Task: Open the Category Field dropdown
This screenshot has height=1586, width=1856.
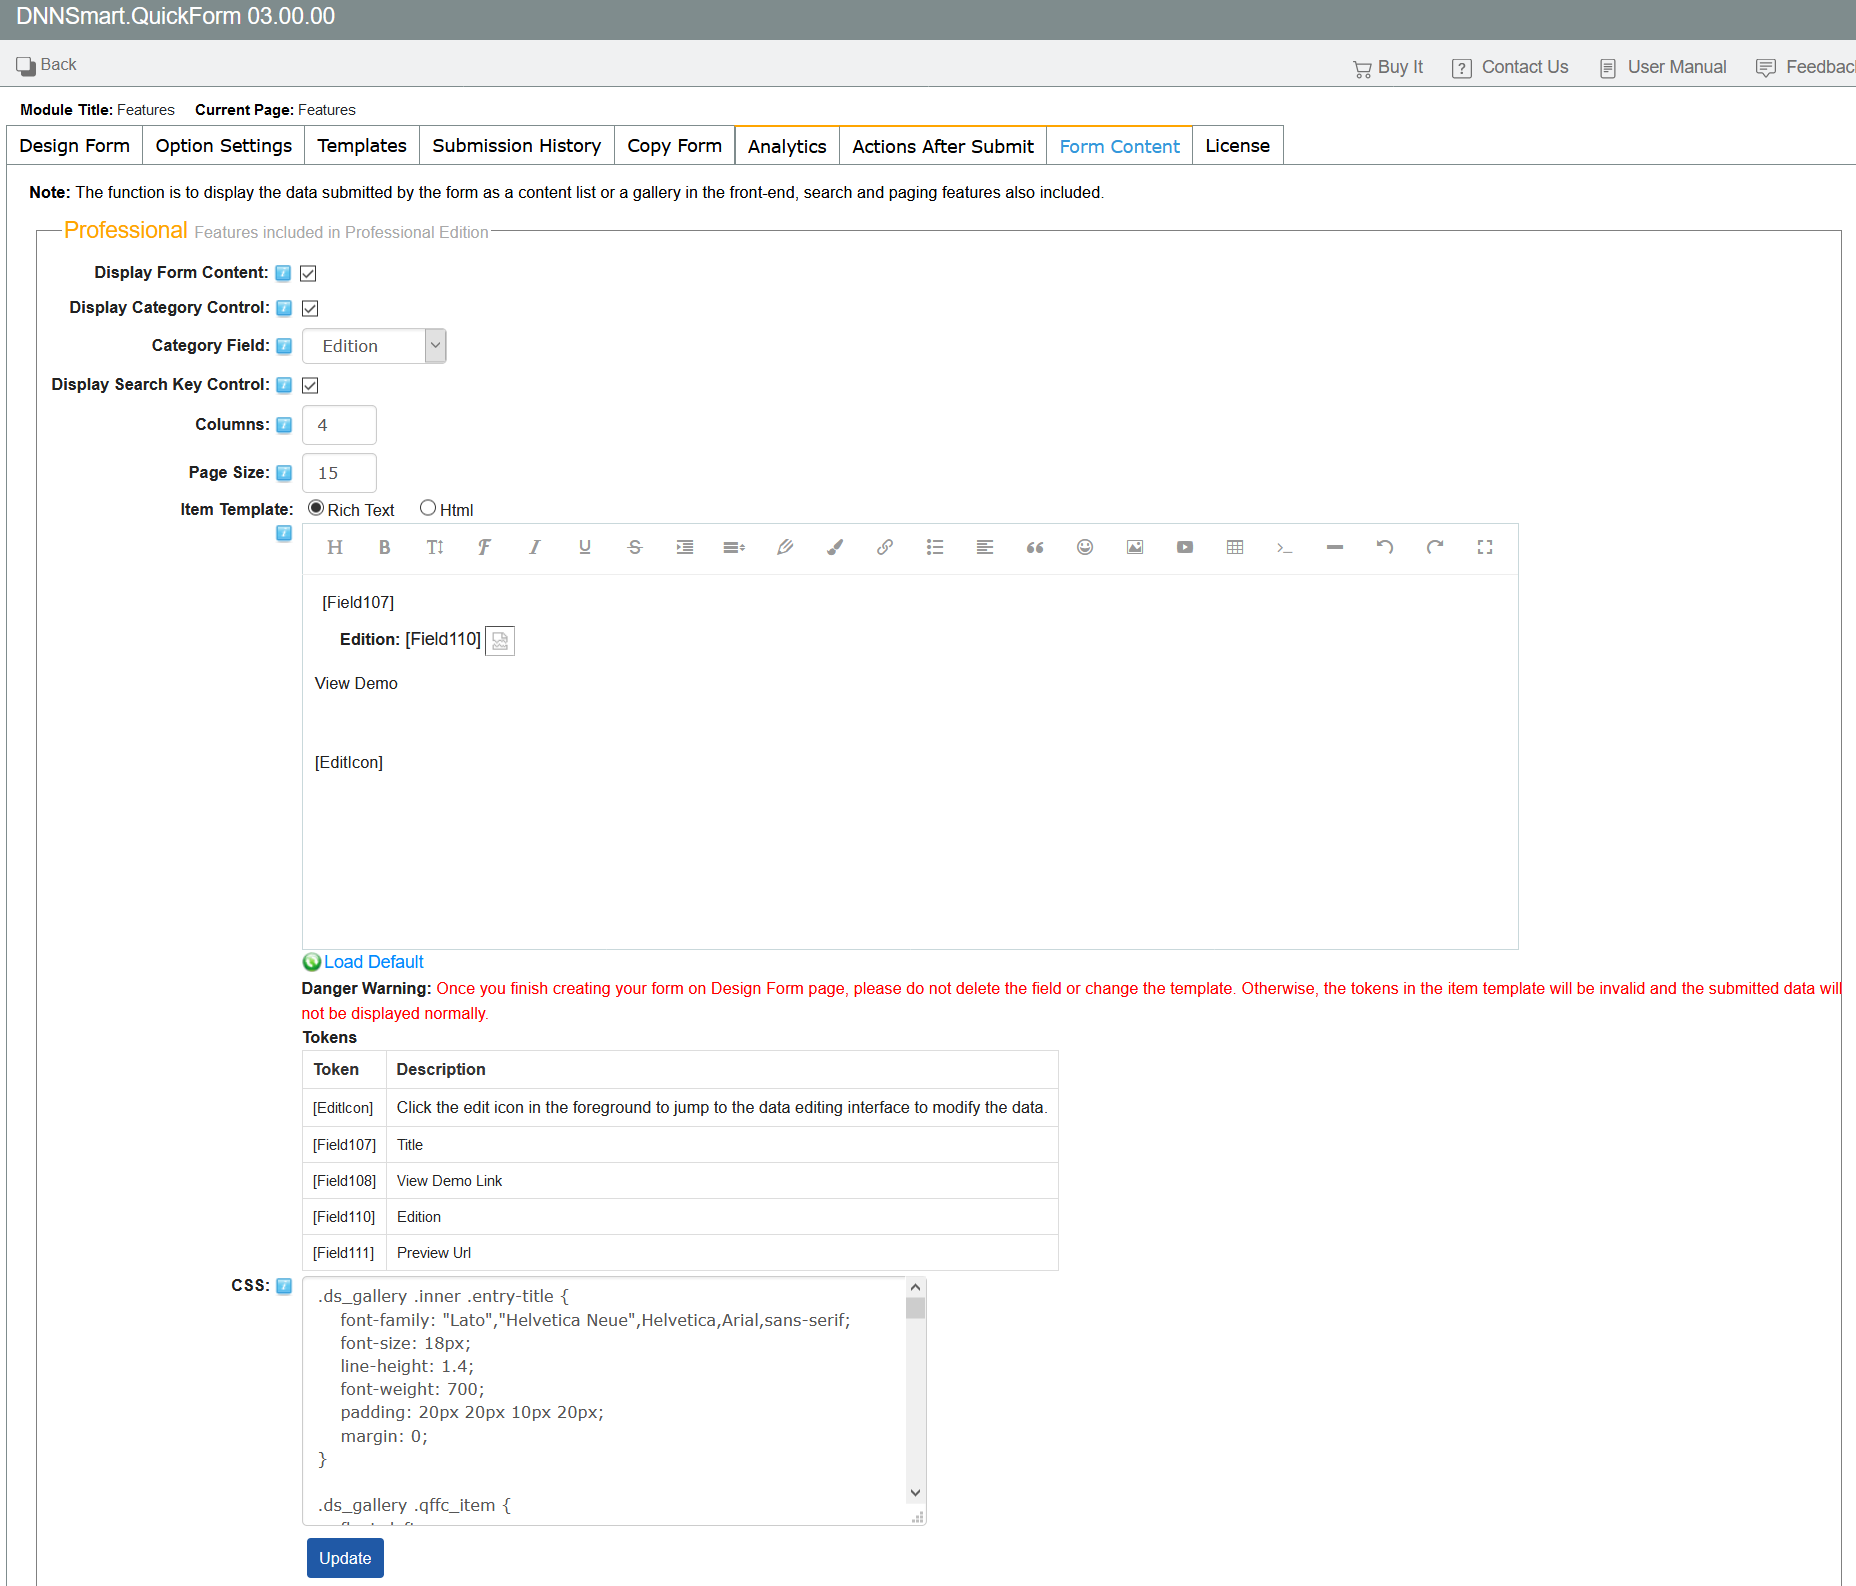Action: [x=374, y=346]
